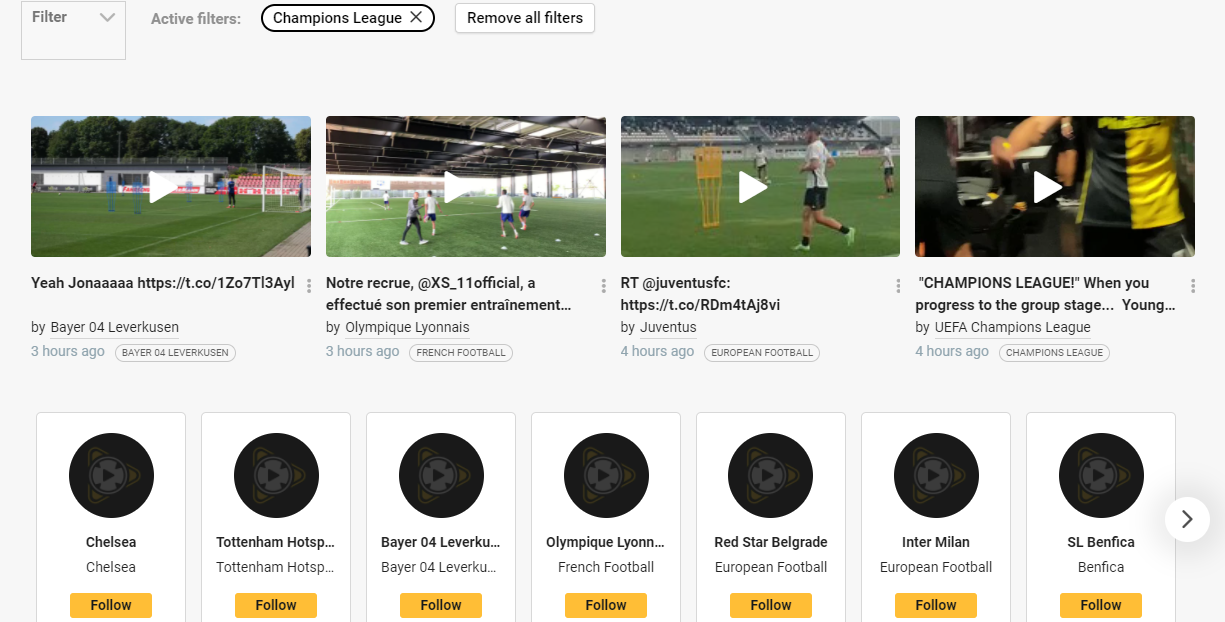Click the French Football category under Olympique Lyonnais
1225x622 pixels.
click(606, 567)
